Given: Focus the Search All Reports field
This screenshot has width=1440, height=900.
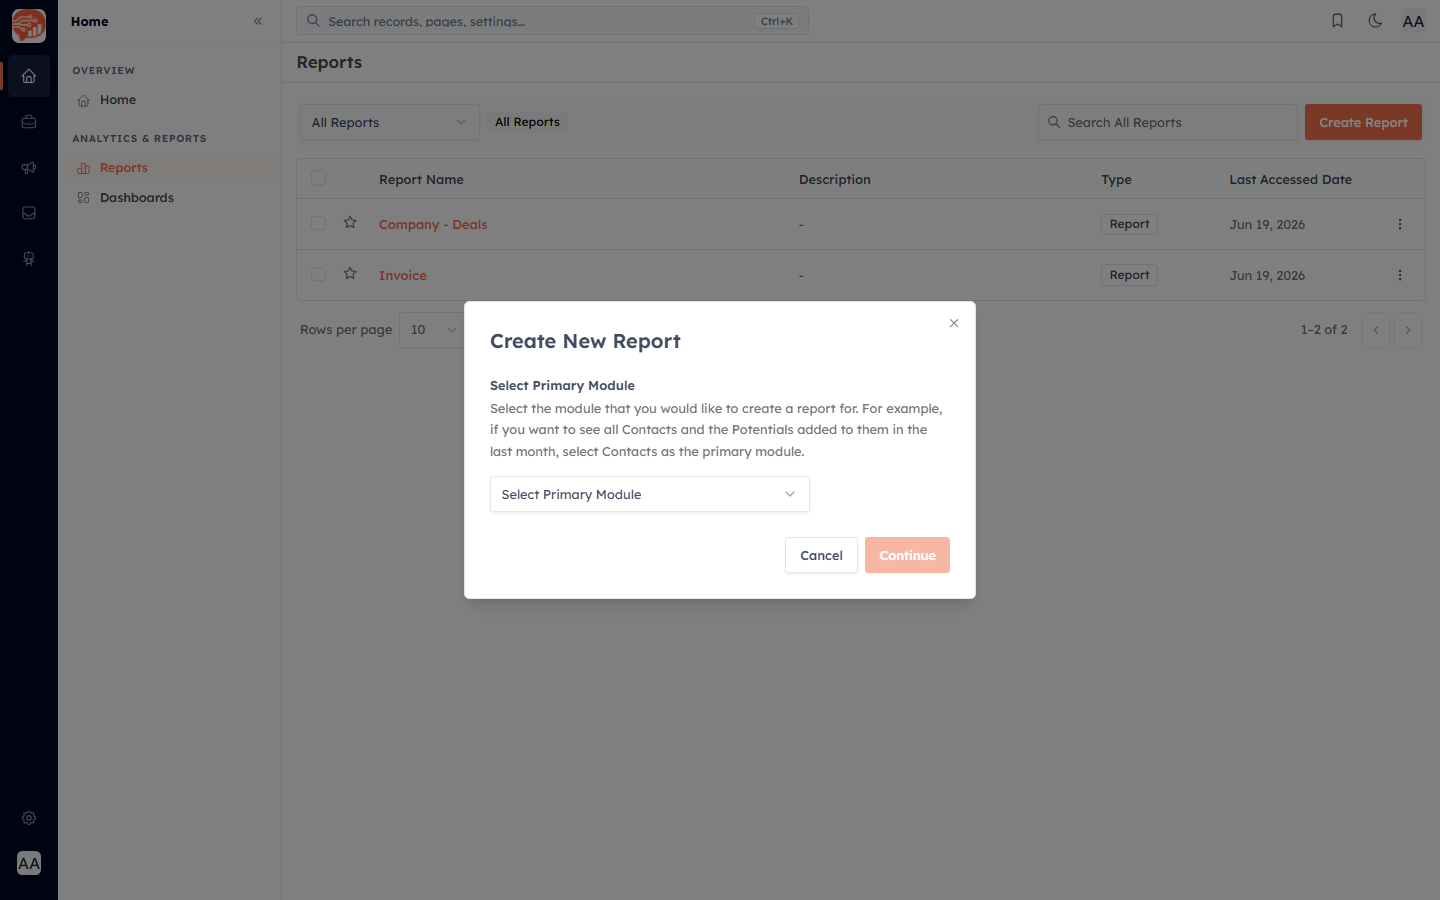Looking at the screenshot, I should [1168, 122].
